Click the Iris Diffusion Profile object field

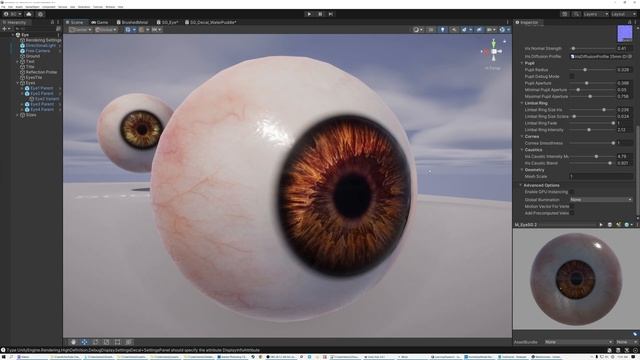click(601, 57)
